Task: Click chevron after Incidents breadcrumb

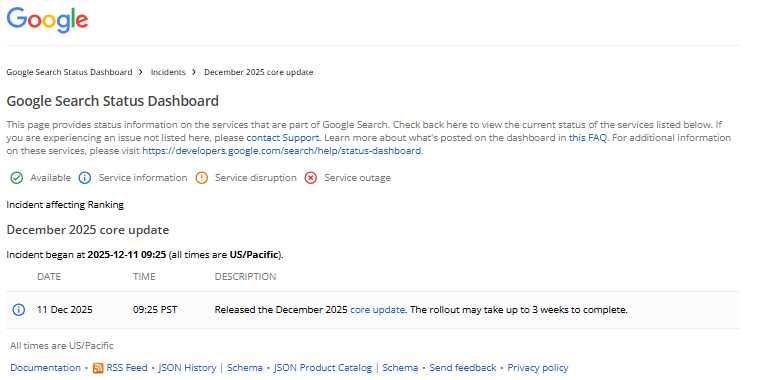Action: tap(194, 72)
